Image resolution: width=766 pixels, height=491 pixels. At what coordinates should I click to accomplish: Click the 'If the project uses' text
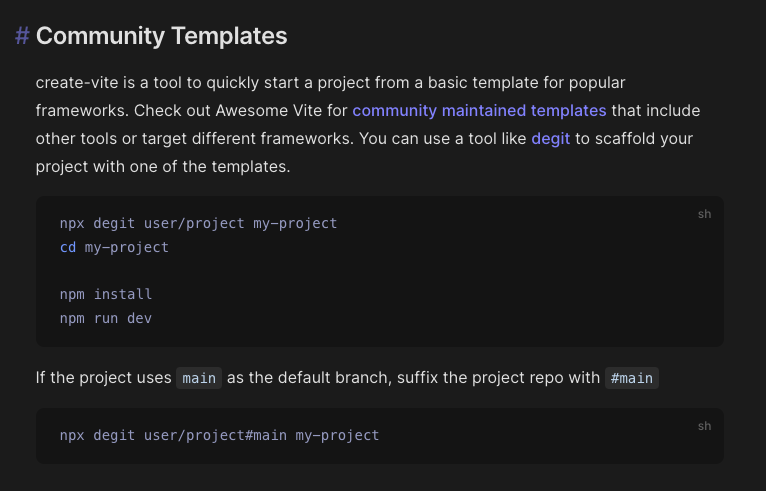(x=103, y=378)
